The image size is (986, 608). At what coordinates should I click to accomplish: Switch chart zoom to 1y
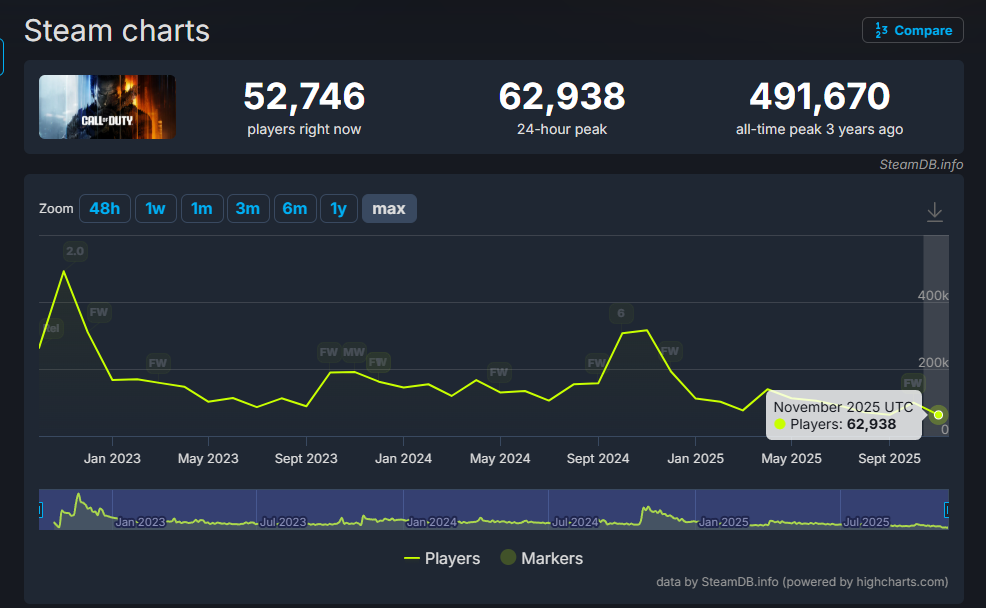point(339,208)
